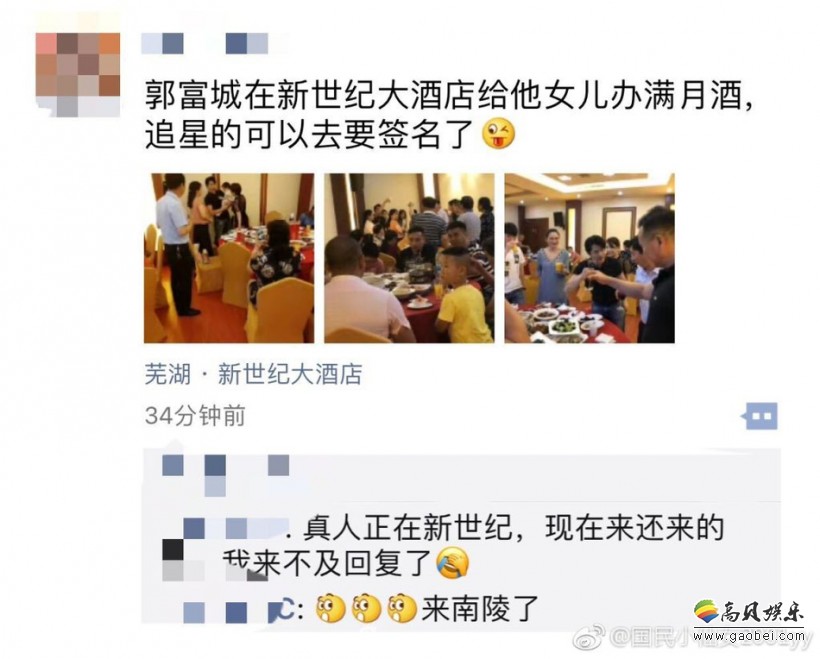
Task: Tap the blurred names in the likes row
Action: (226, 473)
